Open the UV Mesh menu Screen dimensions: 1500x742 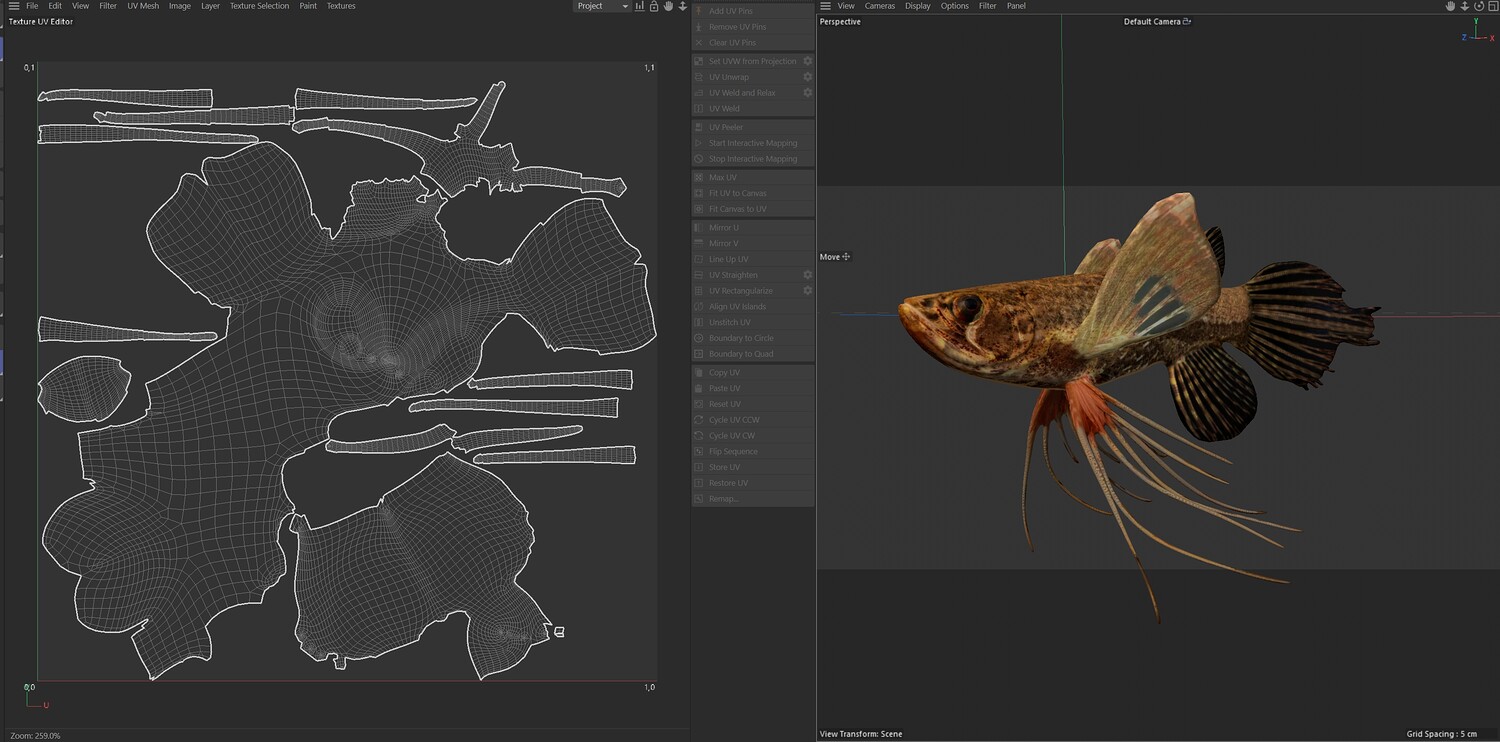pyautogui.click(x=143, y=6)
